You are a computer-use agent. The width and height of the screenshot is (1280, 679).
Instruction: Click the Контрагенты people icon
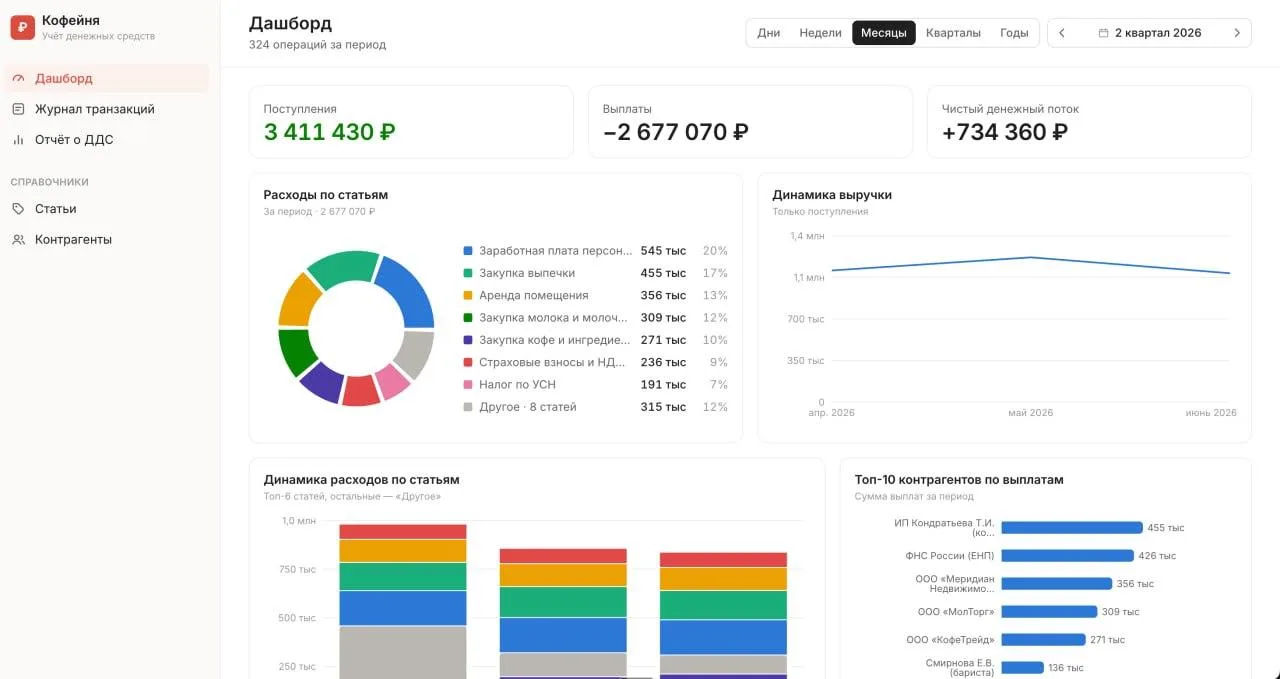click(x=18, y=240)
